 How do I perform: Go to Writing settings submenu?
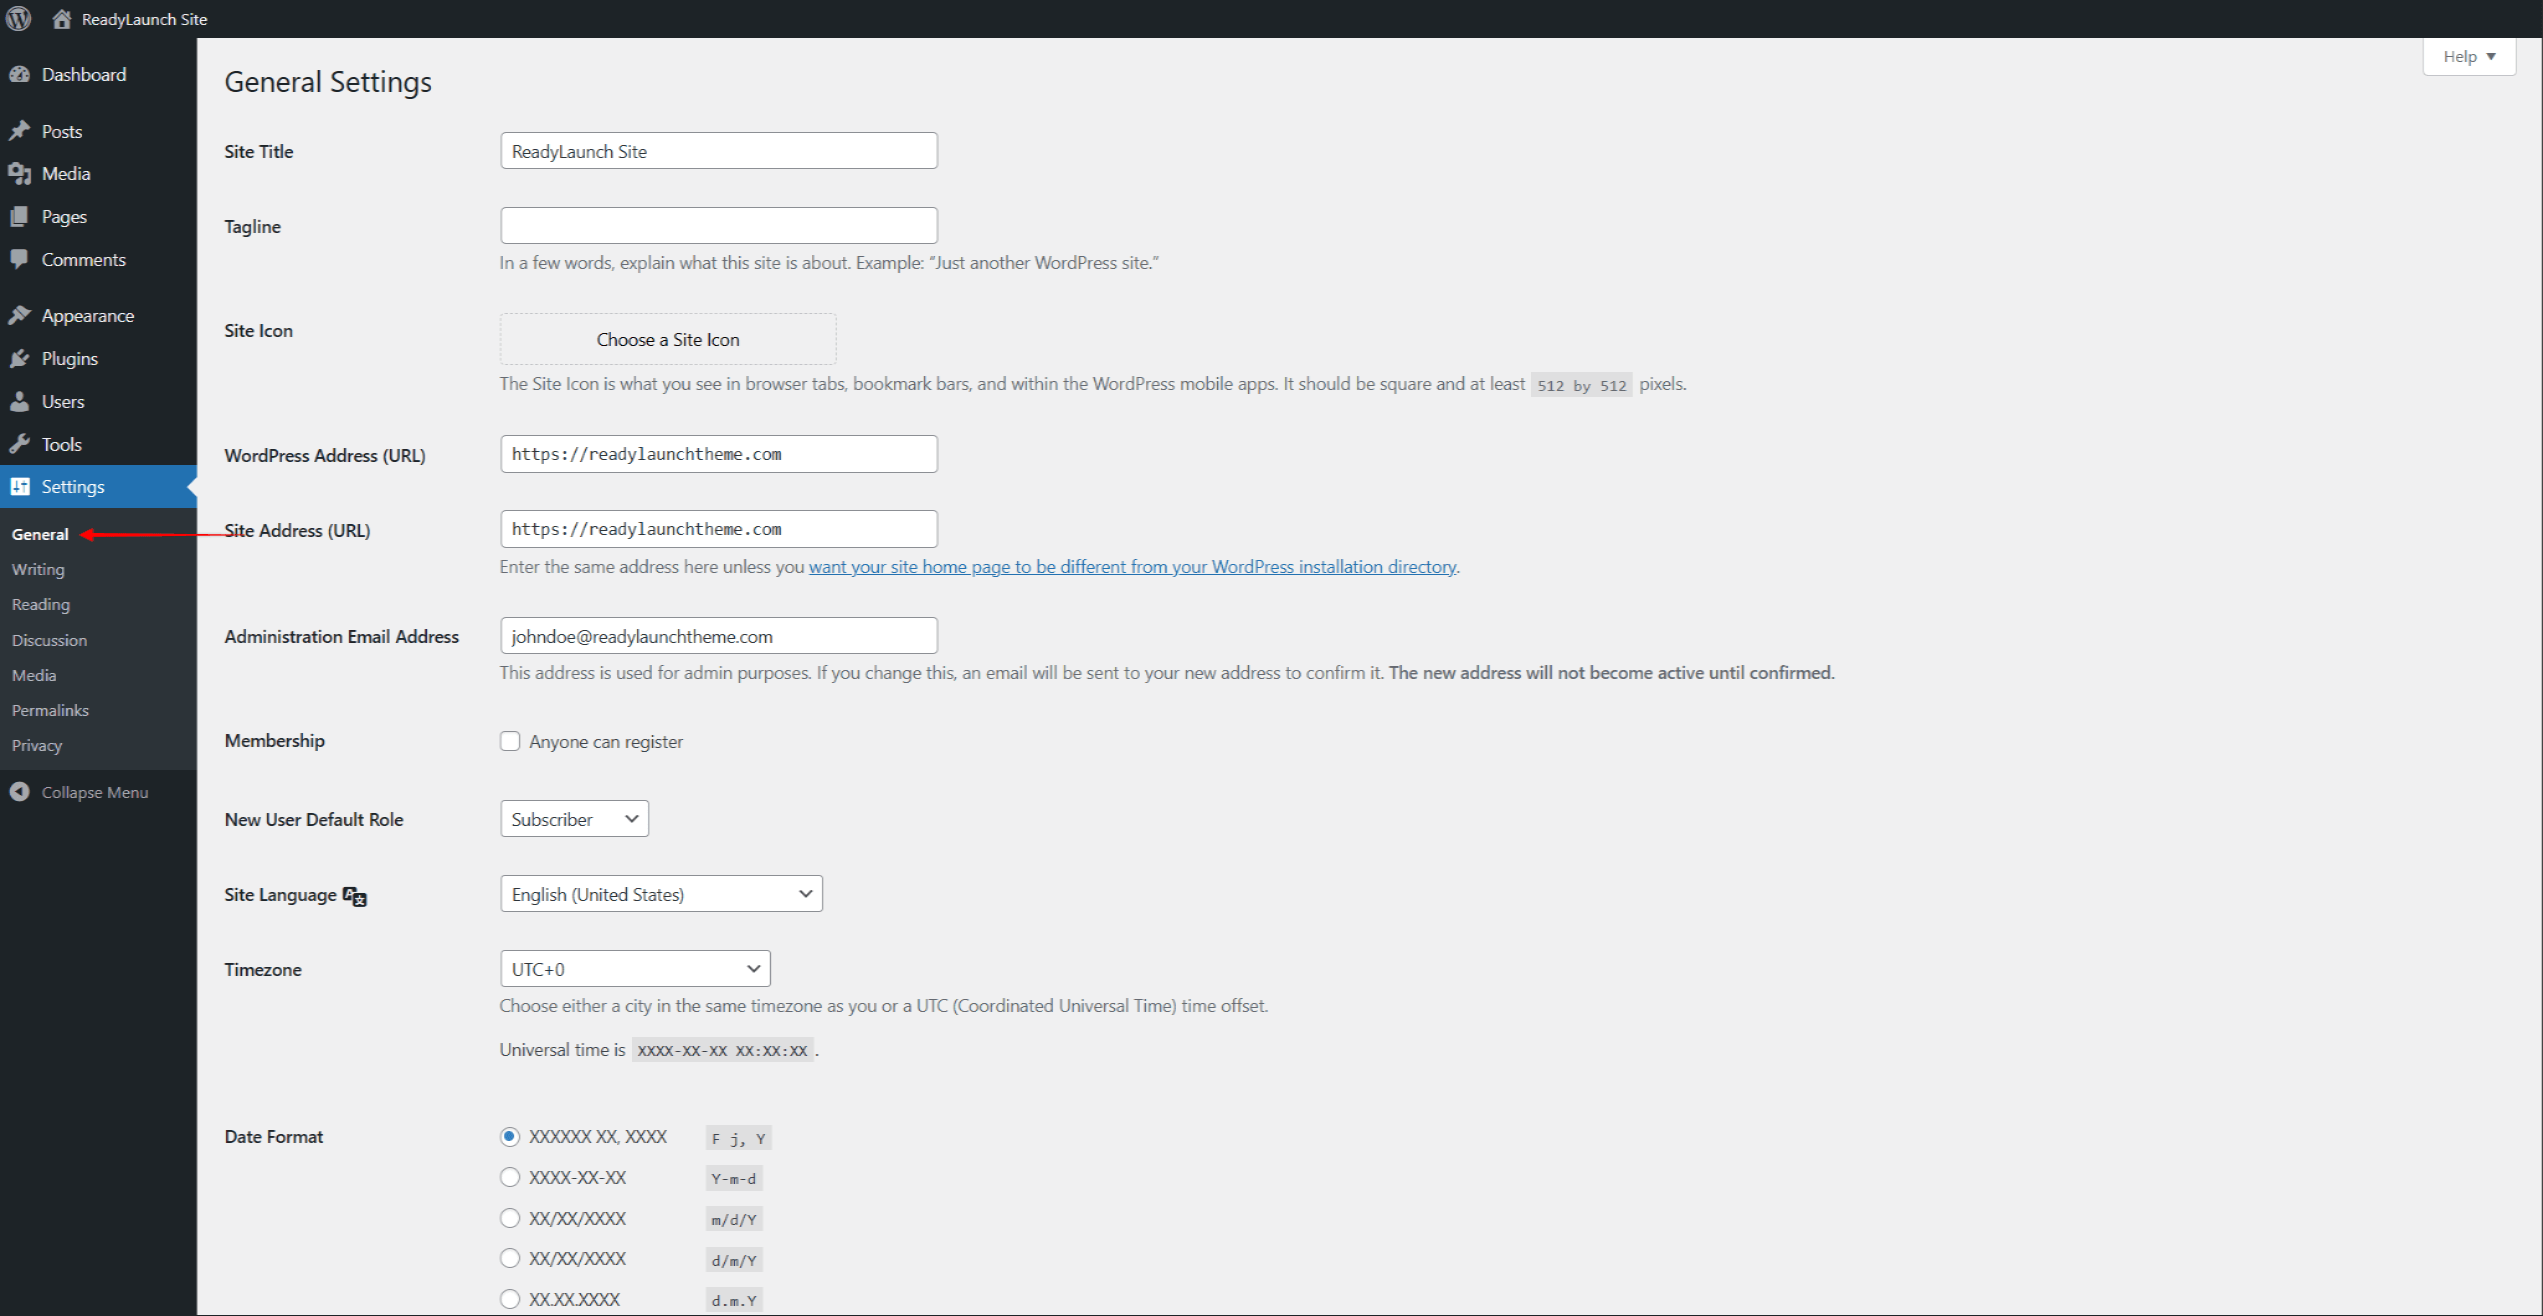pos(38,569)
